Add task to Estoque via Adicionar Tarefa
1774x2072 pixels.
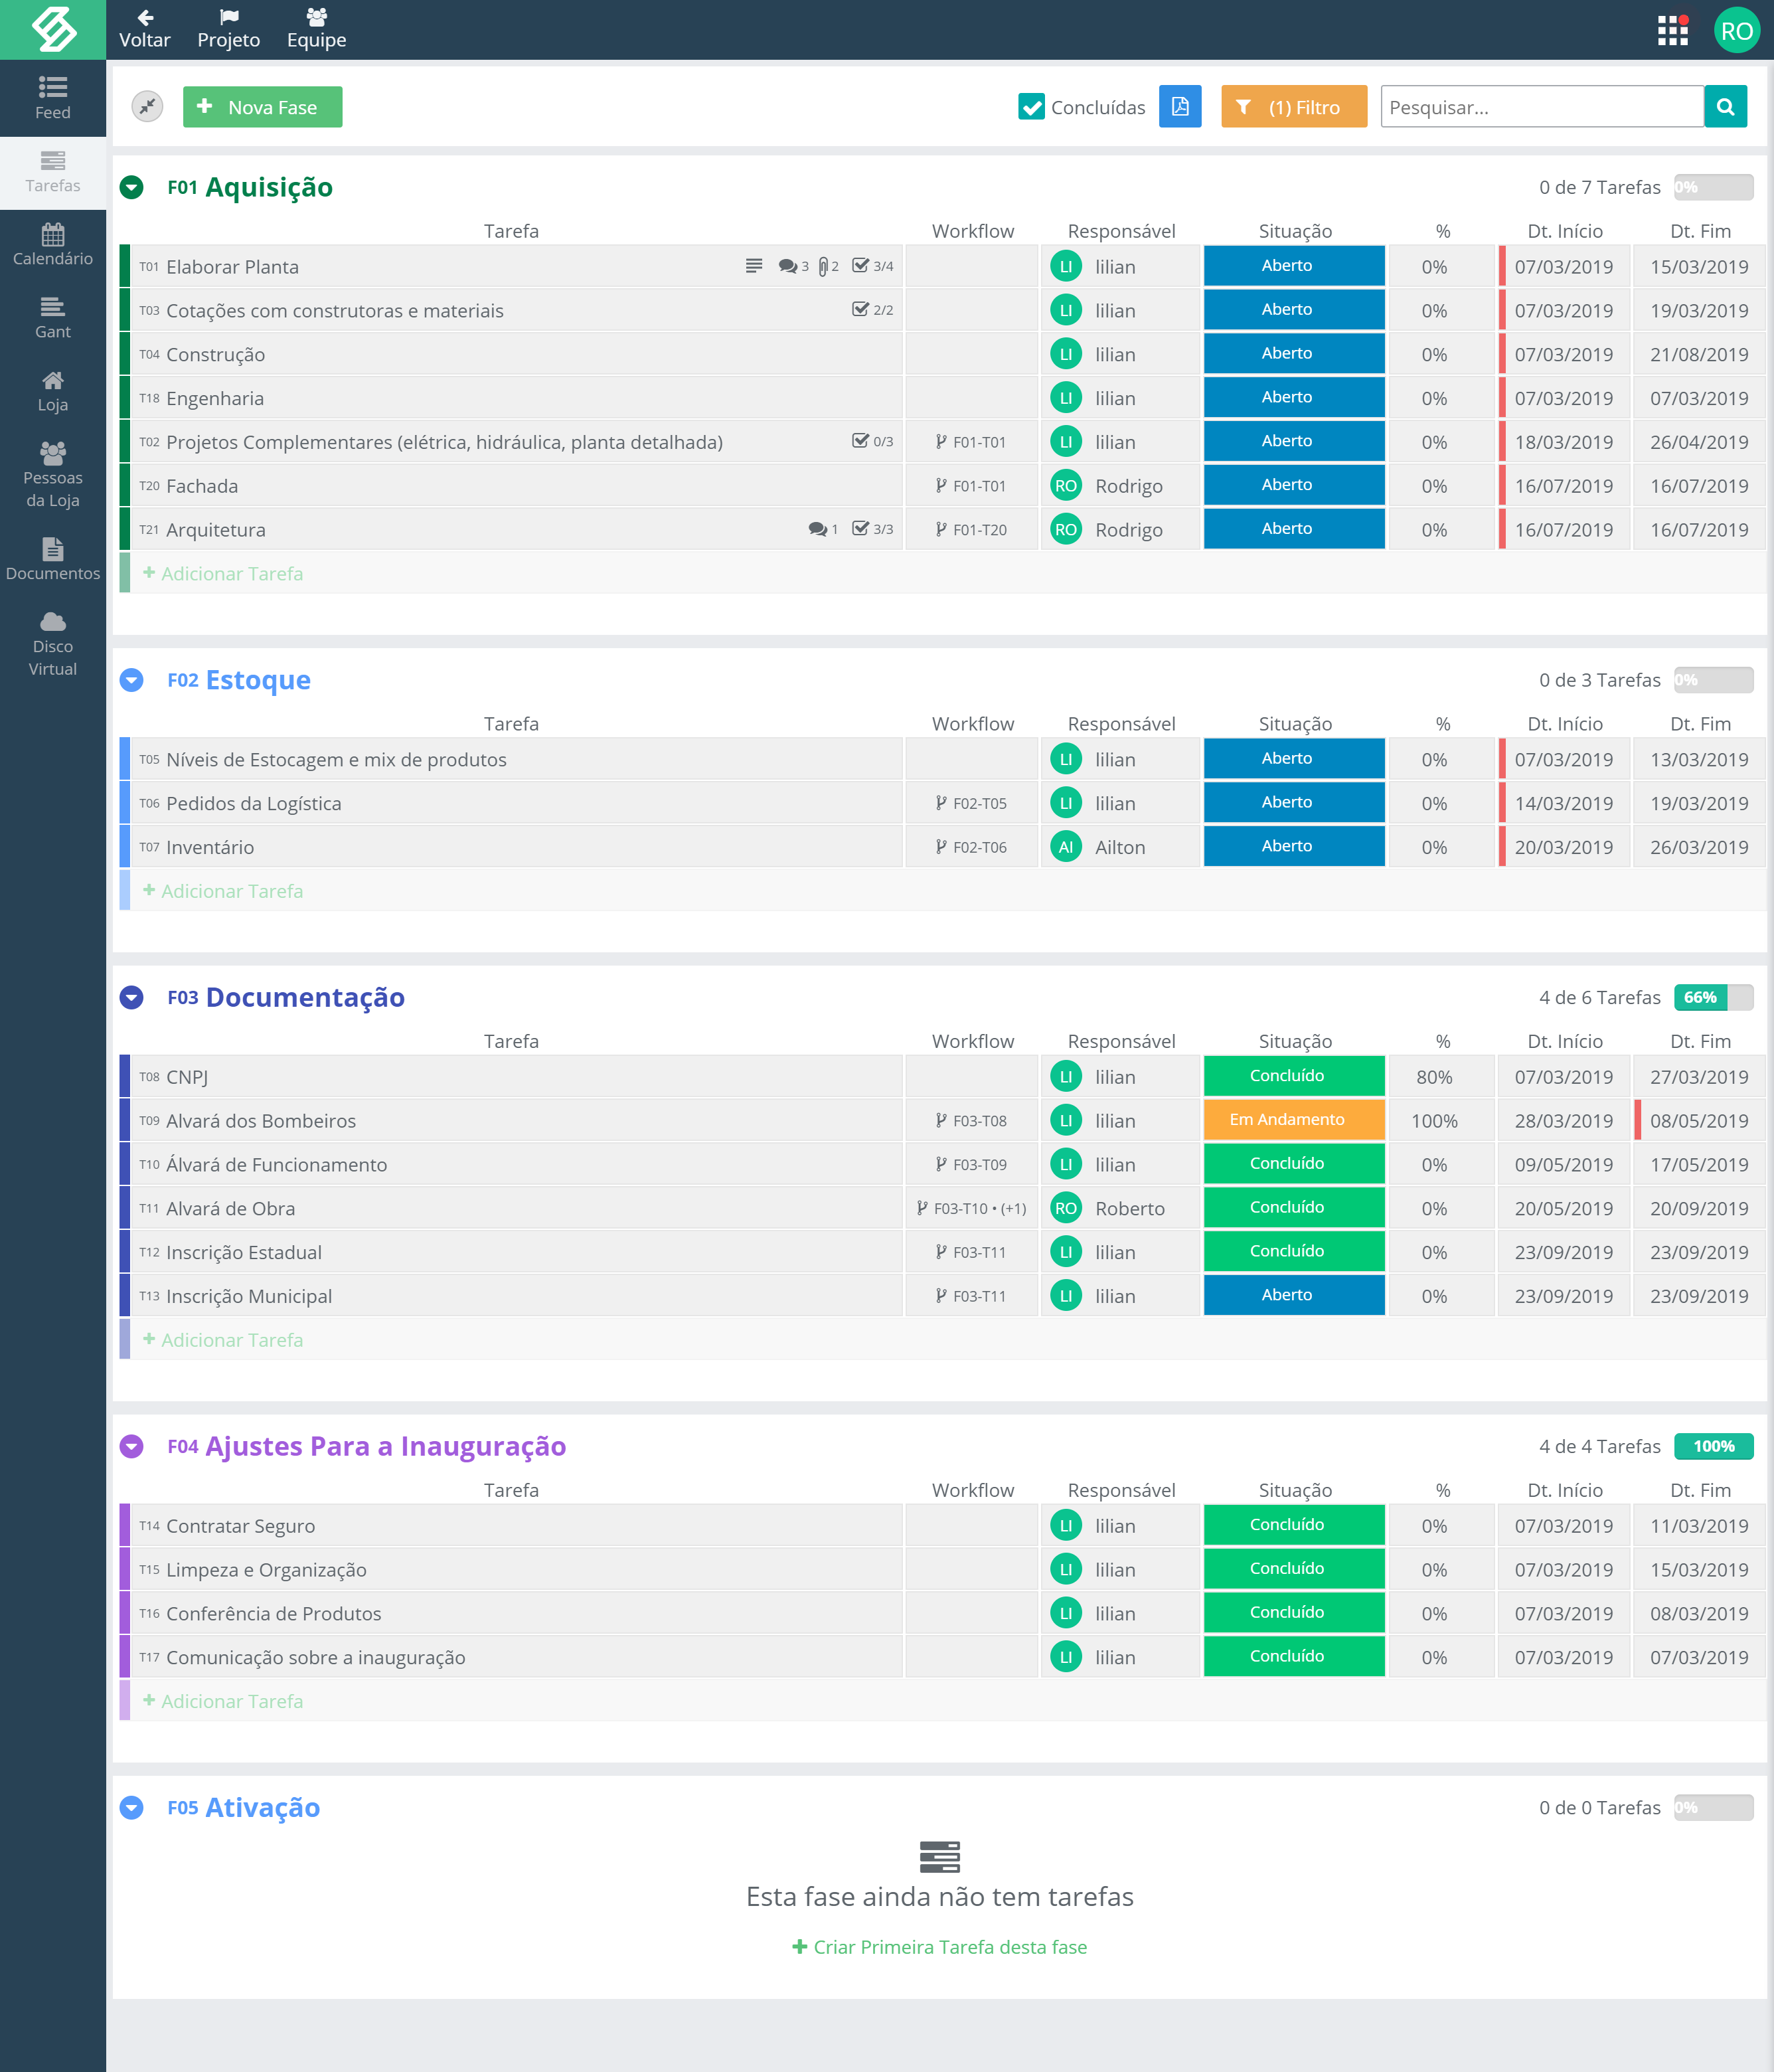click(x=223, y=891)
